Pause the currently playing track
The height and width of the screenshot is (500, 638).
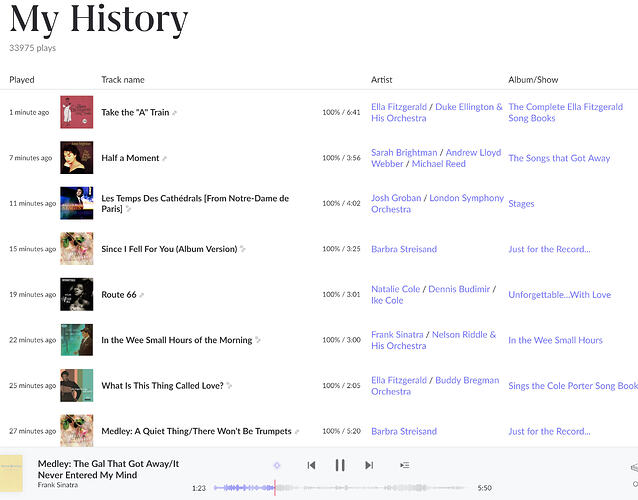[340, 465]
